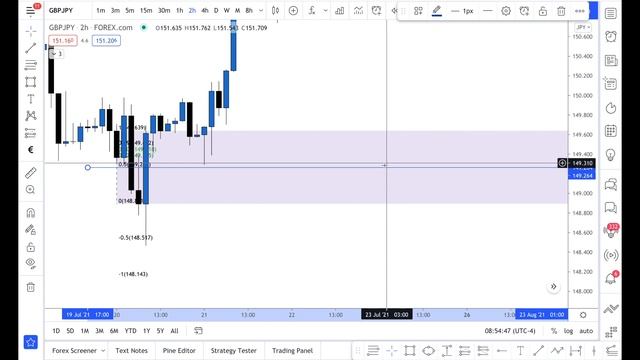
Task: Toggle percent scale mode
Action: (x=553, y=331)
